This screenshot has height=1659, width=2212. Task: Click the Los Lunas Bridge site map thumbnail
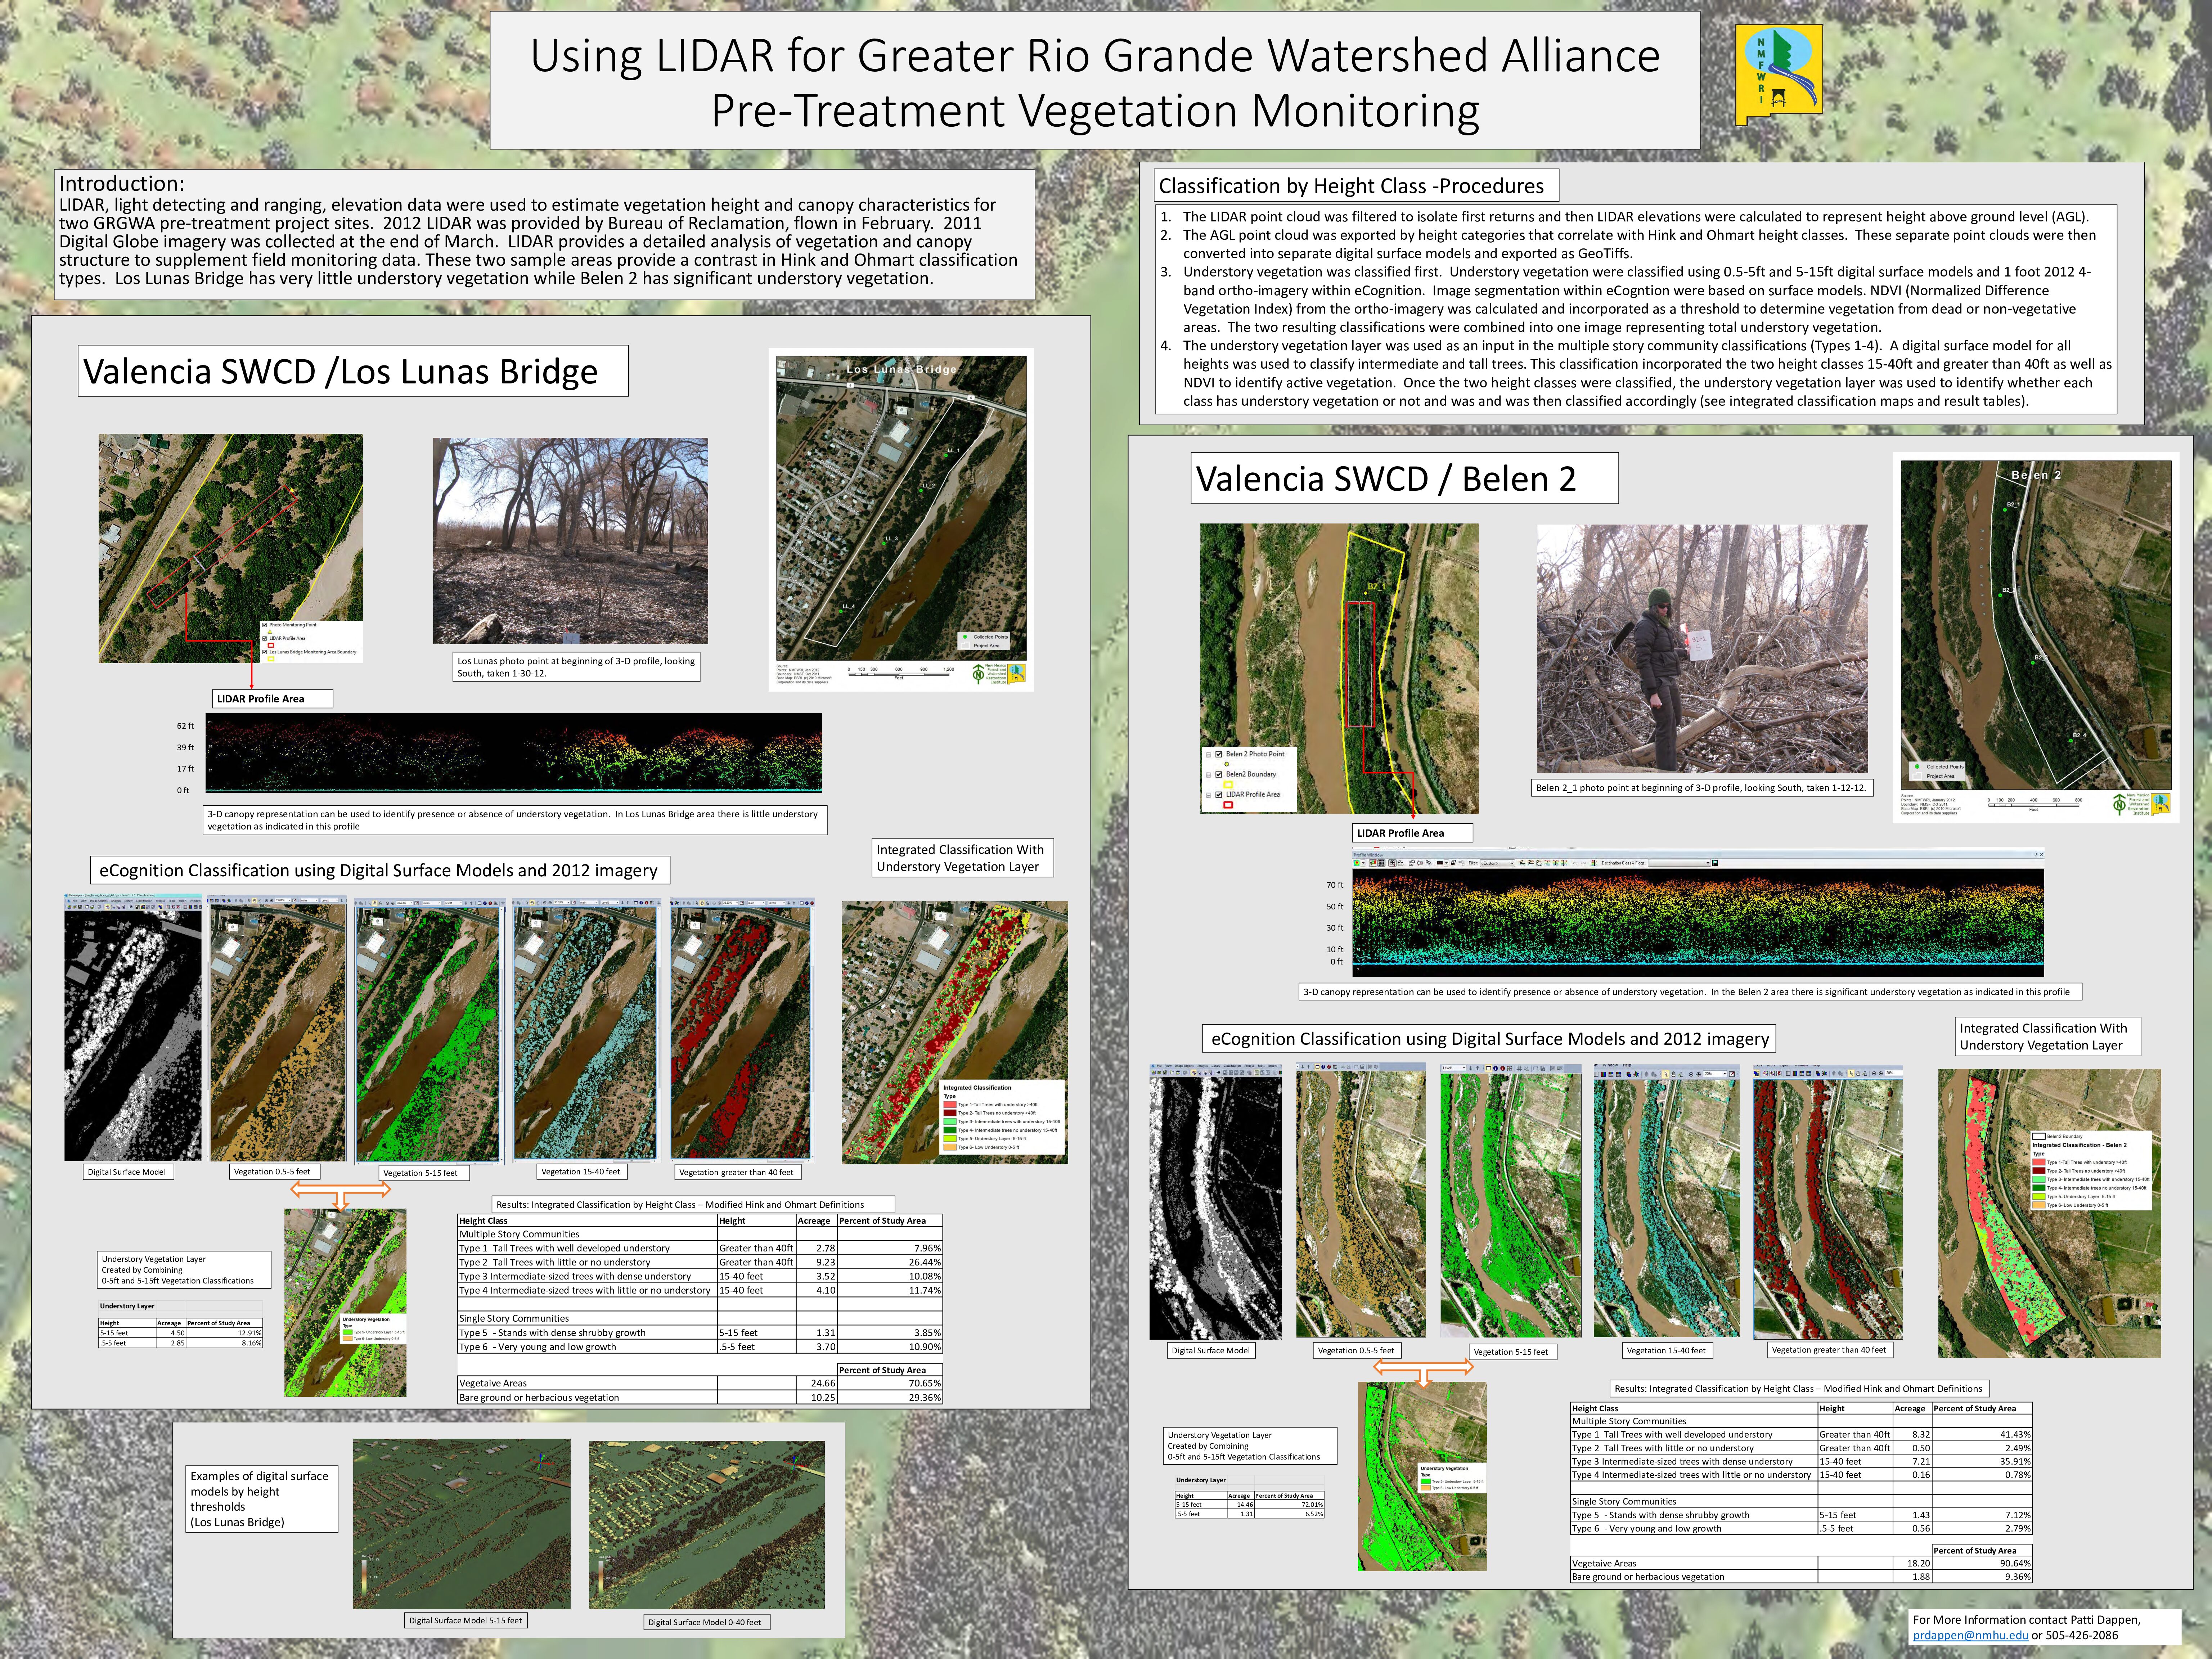(901, 519)
